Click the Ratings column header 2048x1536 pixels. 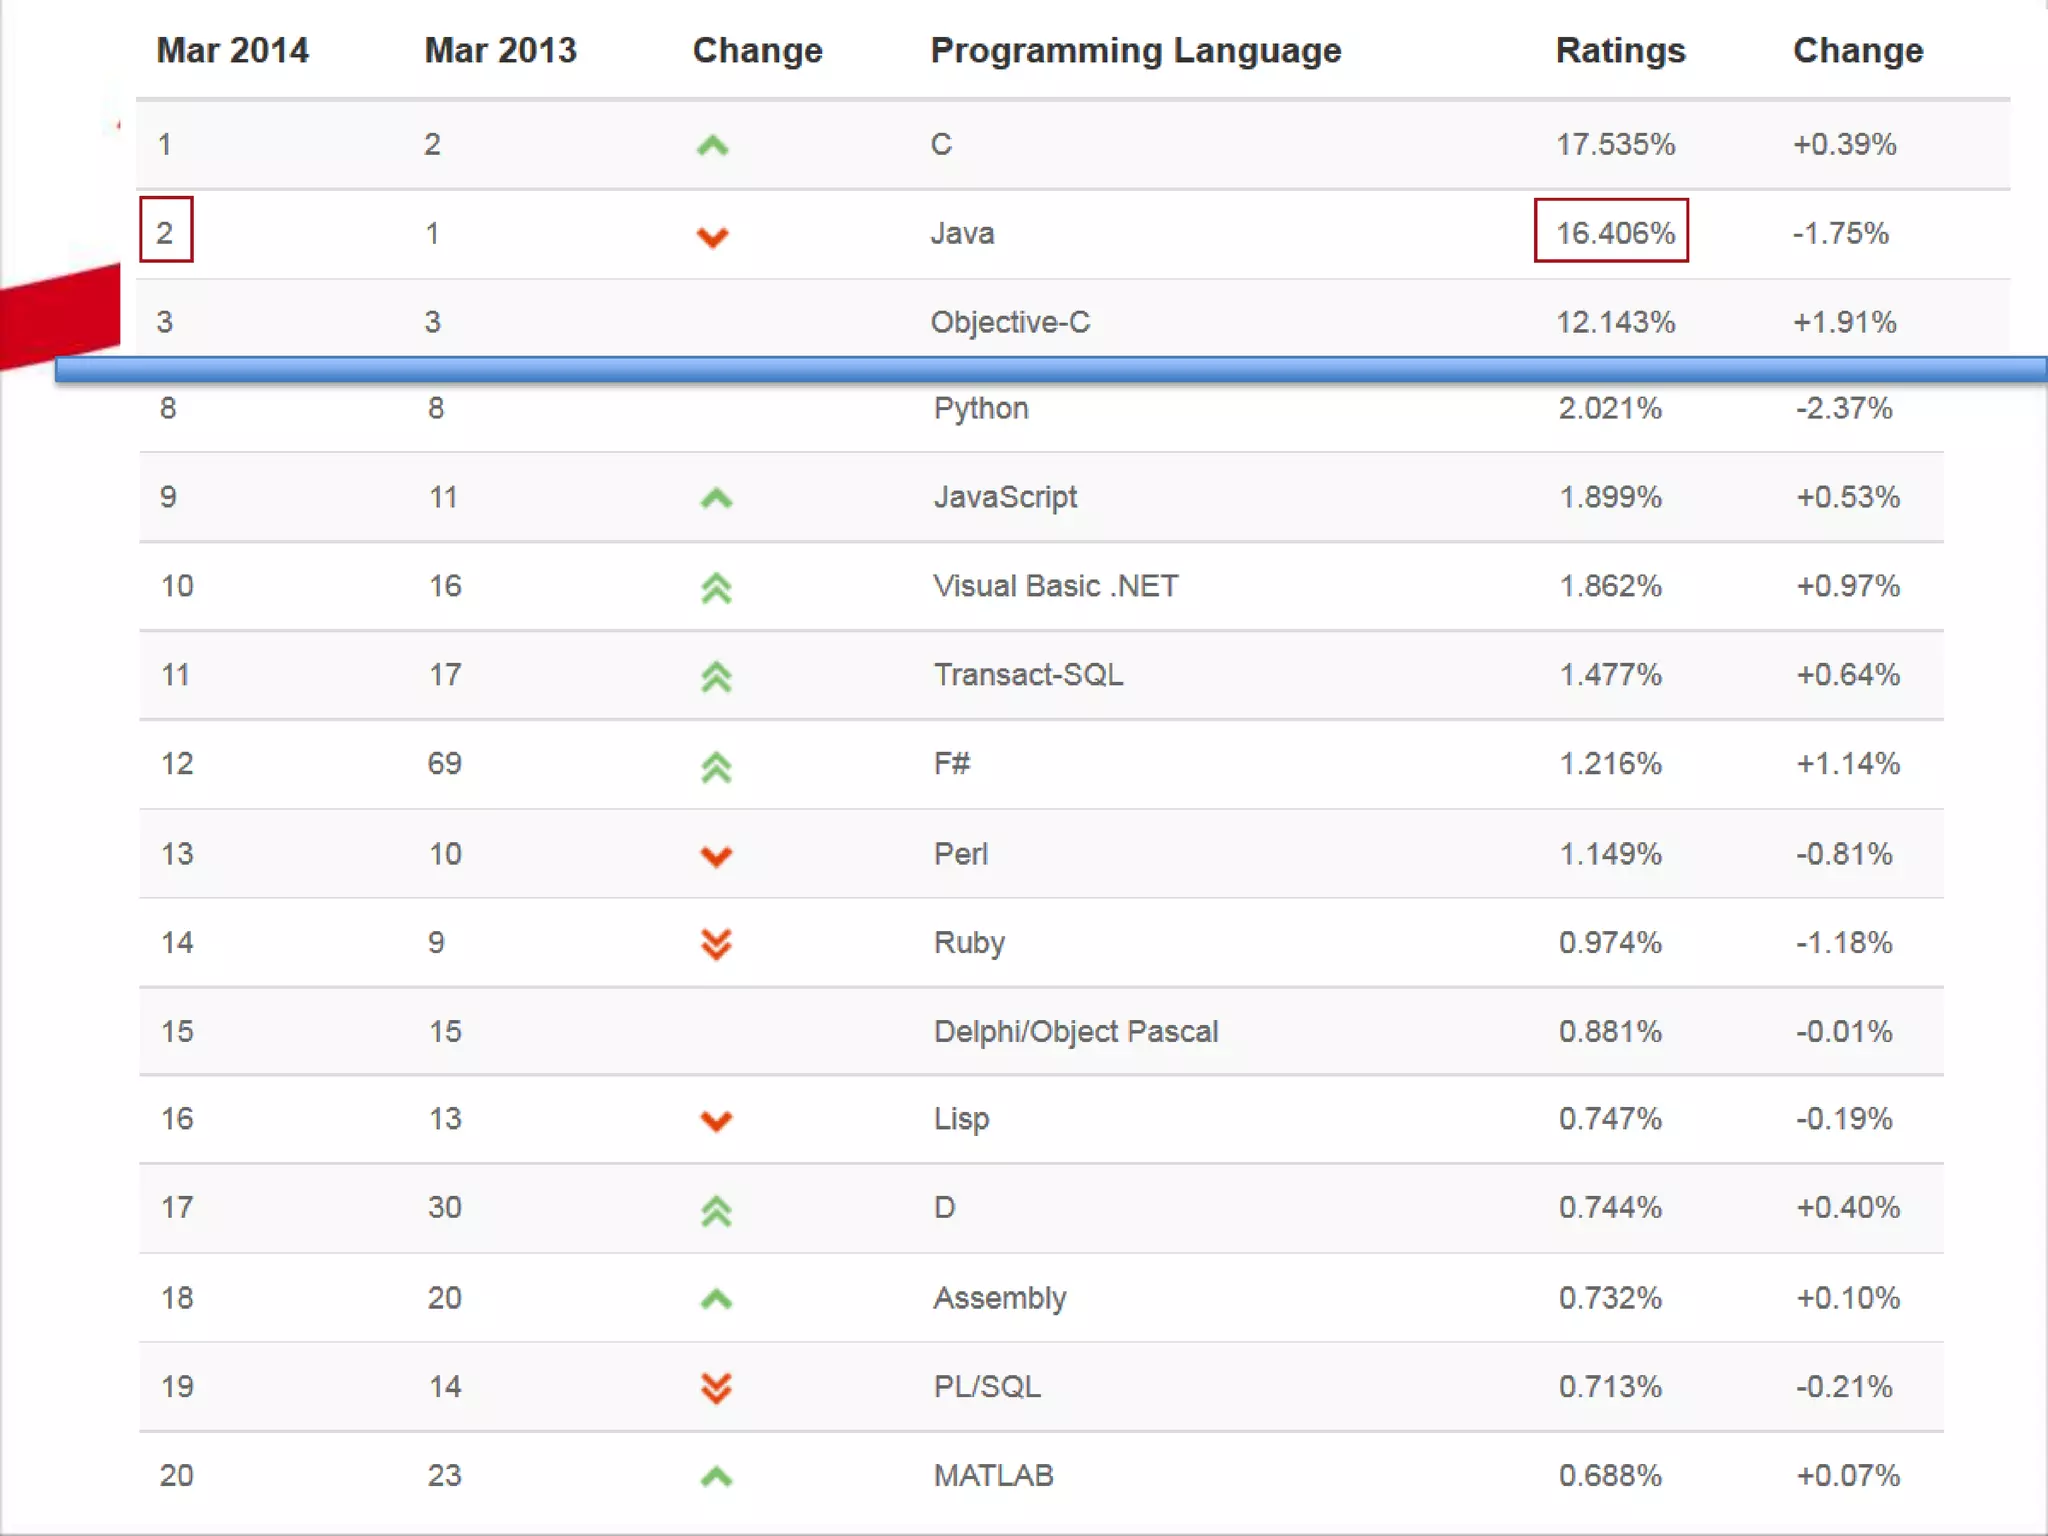[1620, 50]
